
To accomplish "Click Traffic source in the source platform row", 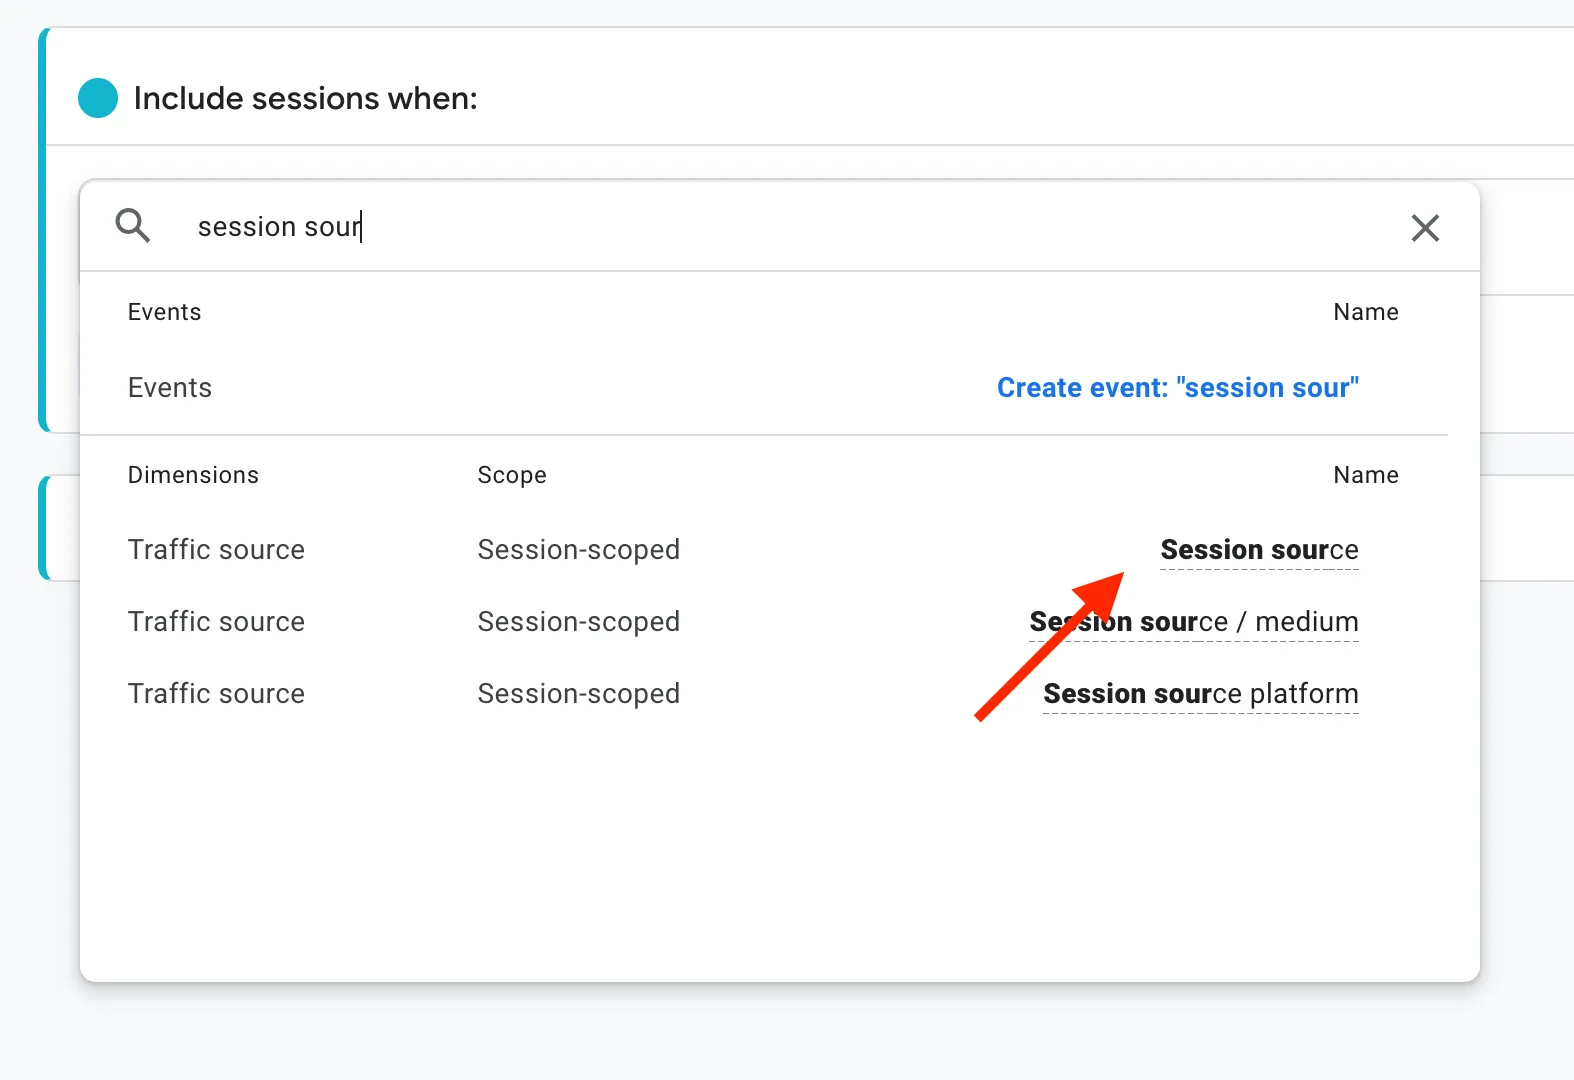I will point(216,694).
